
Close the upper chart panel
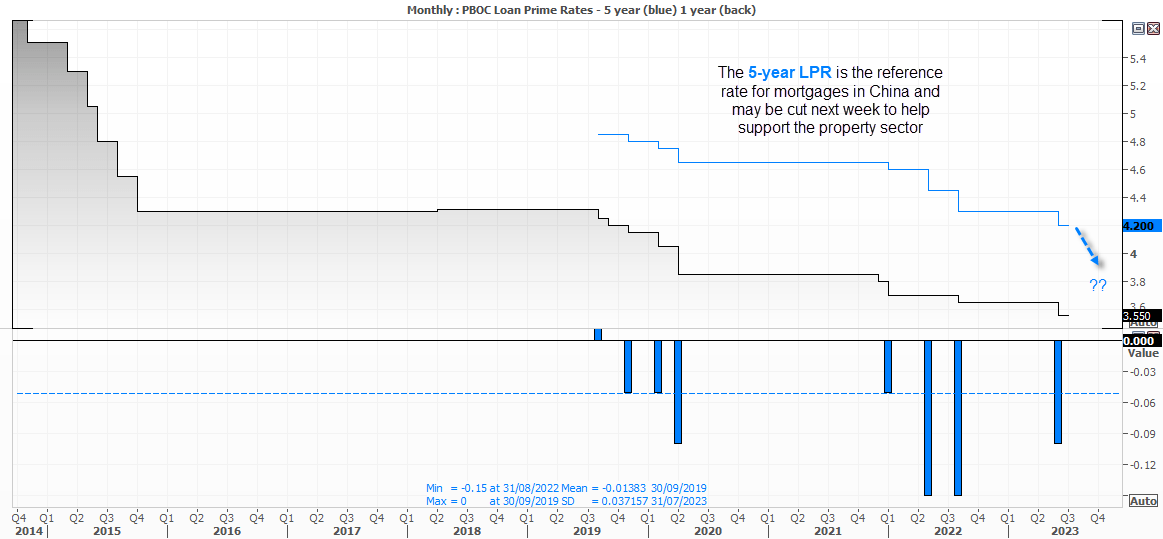click(x=1152, y=29)
